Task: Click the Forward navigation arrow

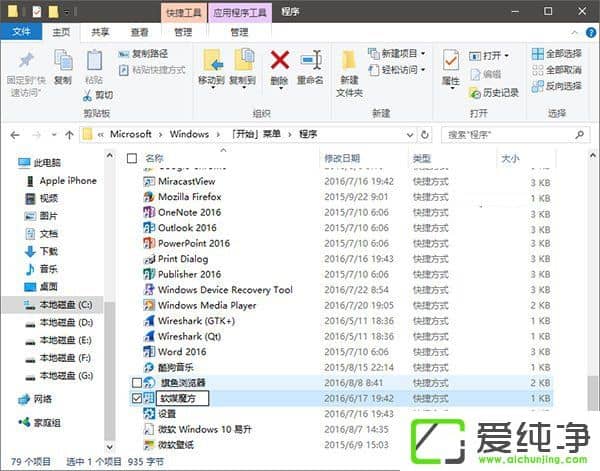Action: click(37, 135)
